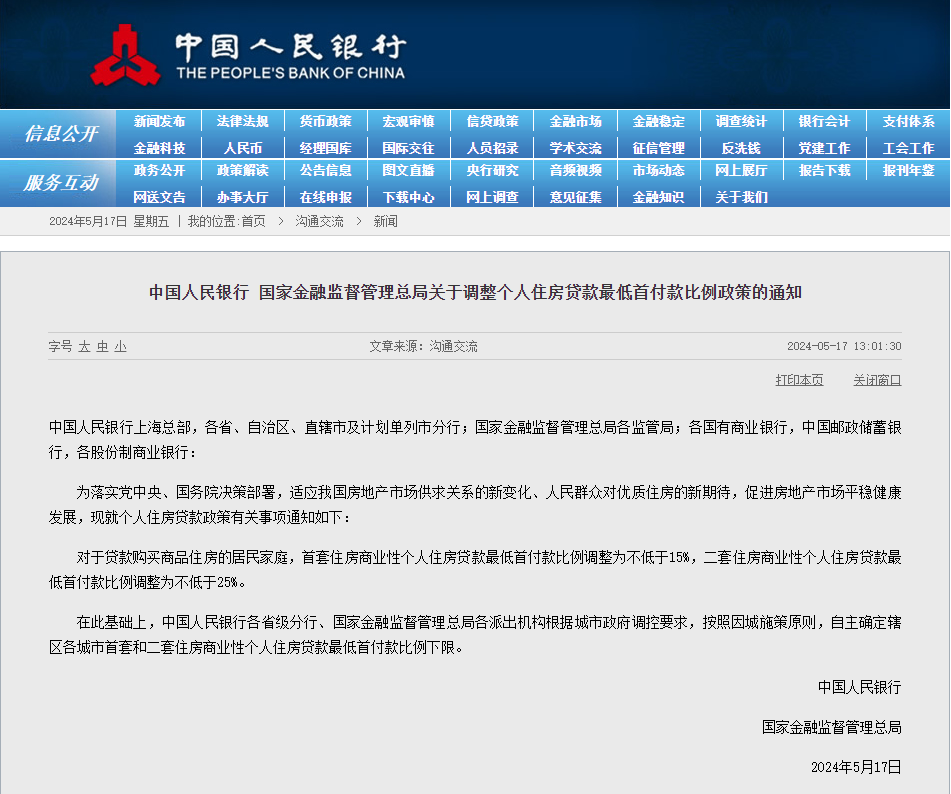Set font size to small (小)
Viewport: 951px width, 794px height.
pos(120,346)
